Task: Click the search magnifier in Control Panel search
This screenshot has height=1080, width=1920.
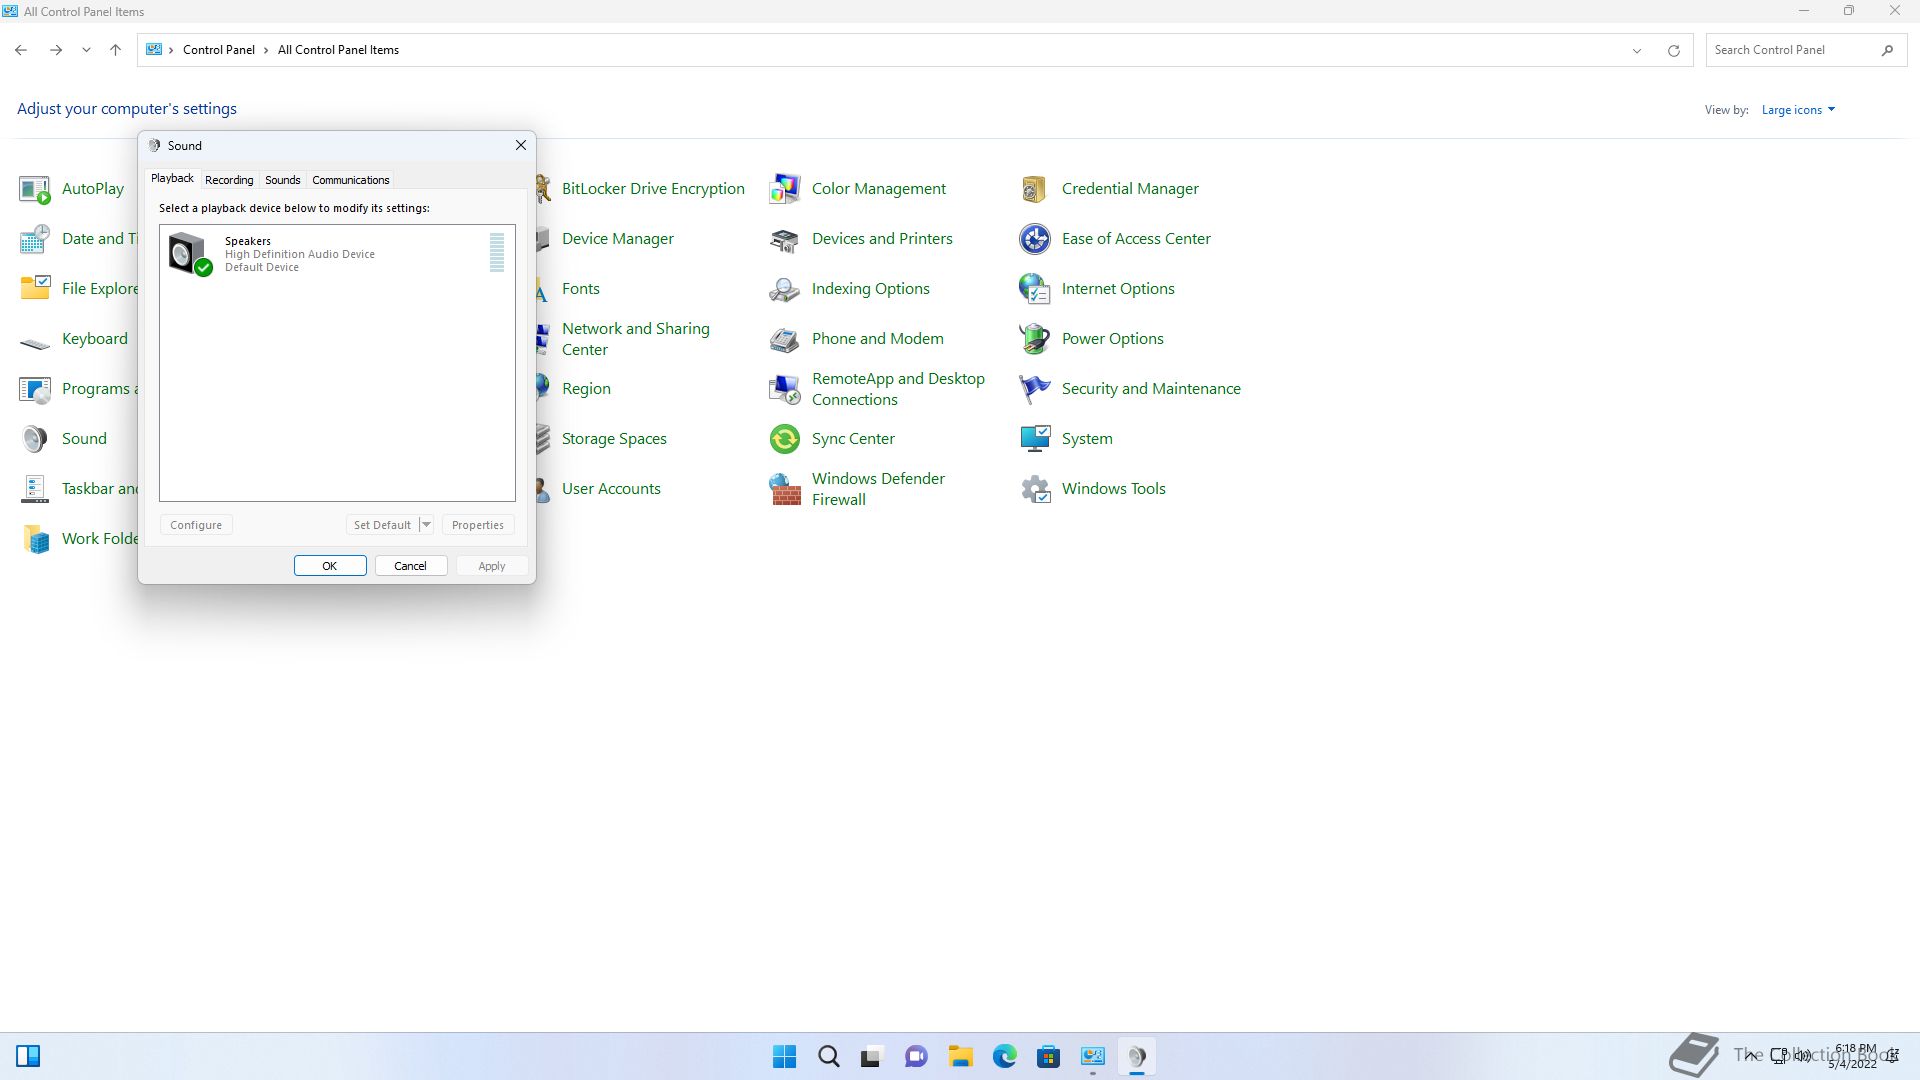Action: tap(1887, 50)
